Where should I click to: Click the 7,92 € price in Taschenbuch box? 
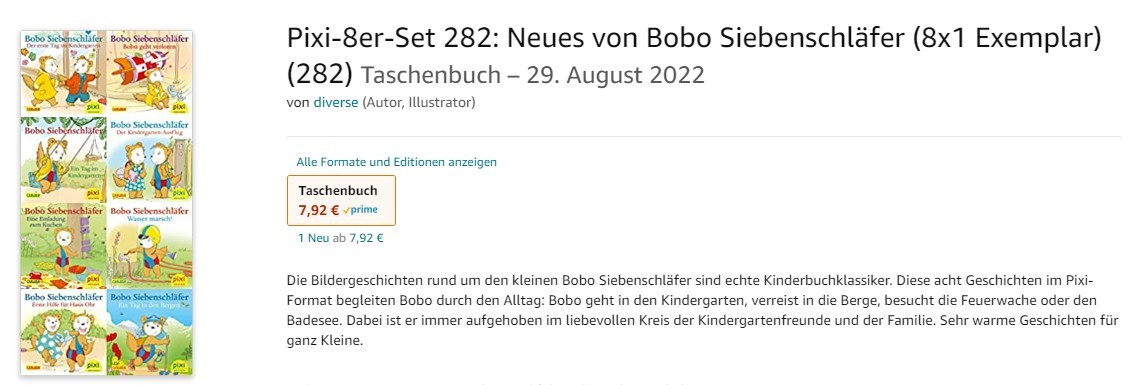pos(318,210)
